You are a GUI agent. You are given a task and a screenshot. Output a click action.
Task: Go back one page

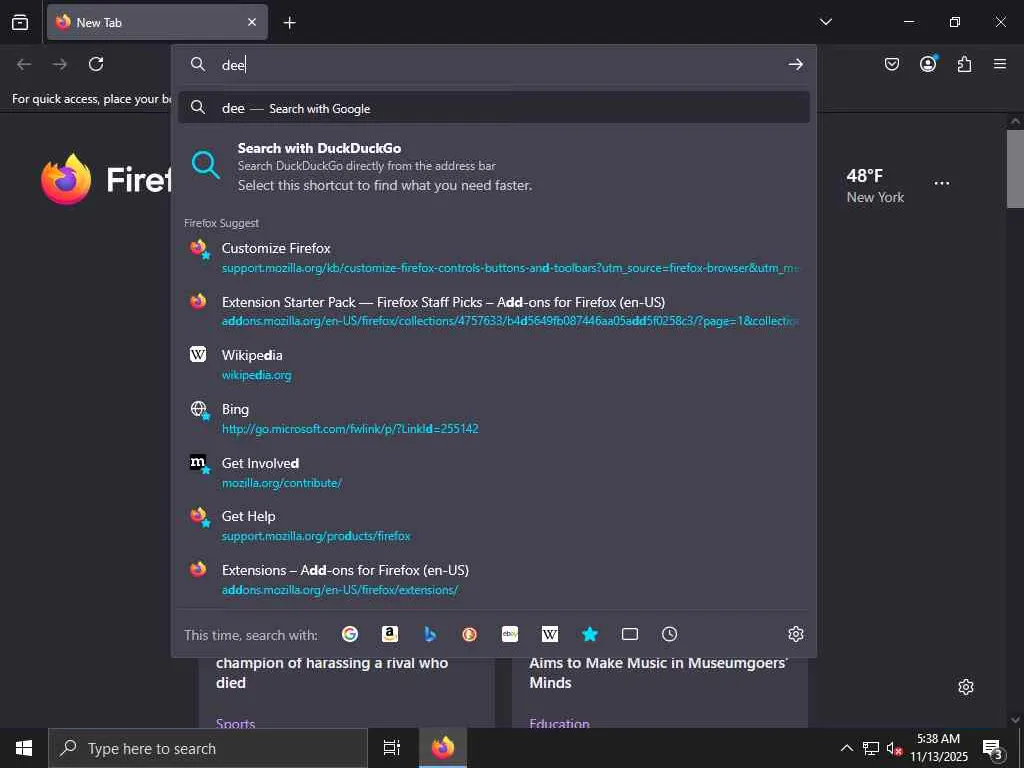tap(24, 64)
